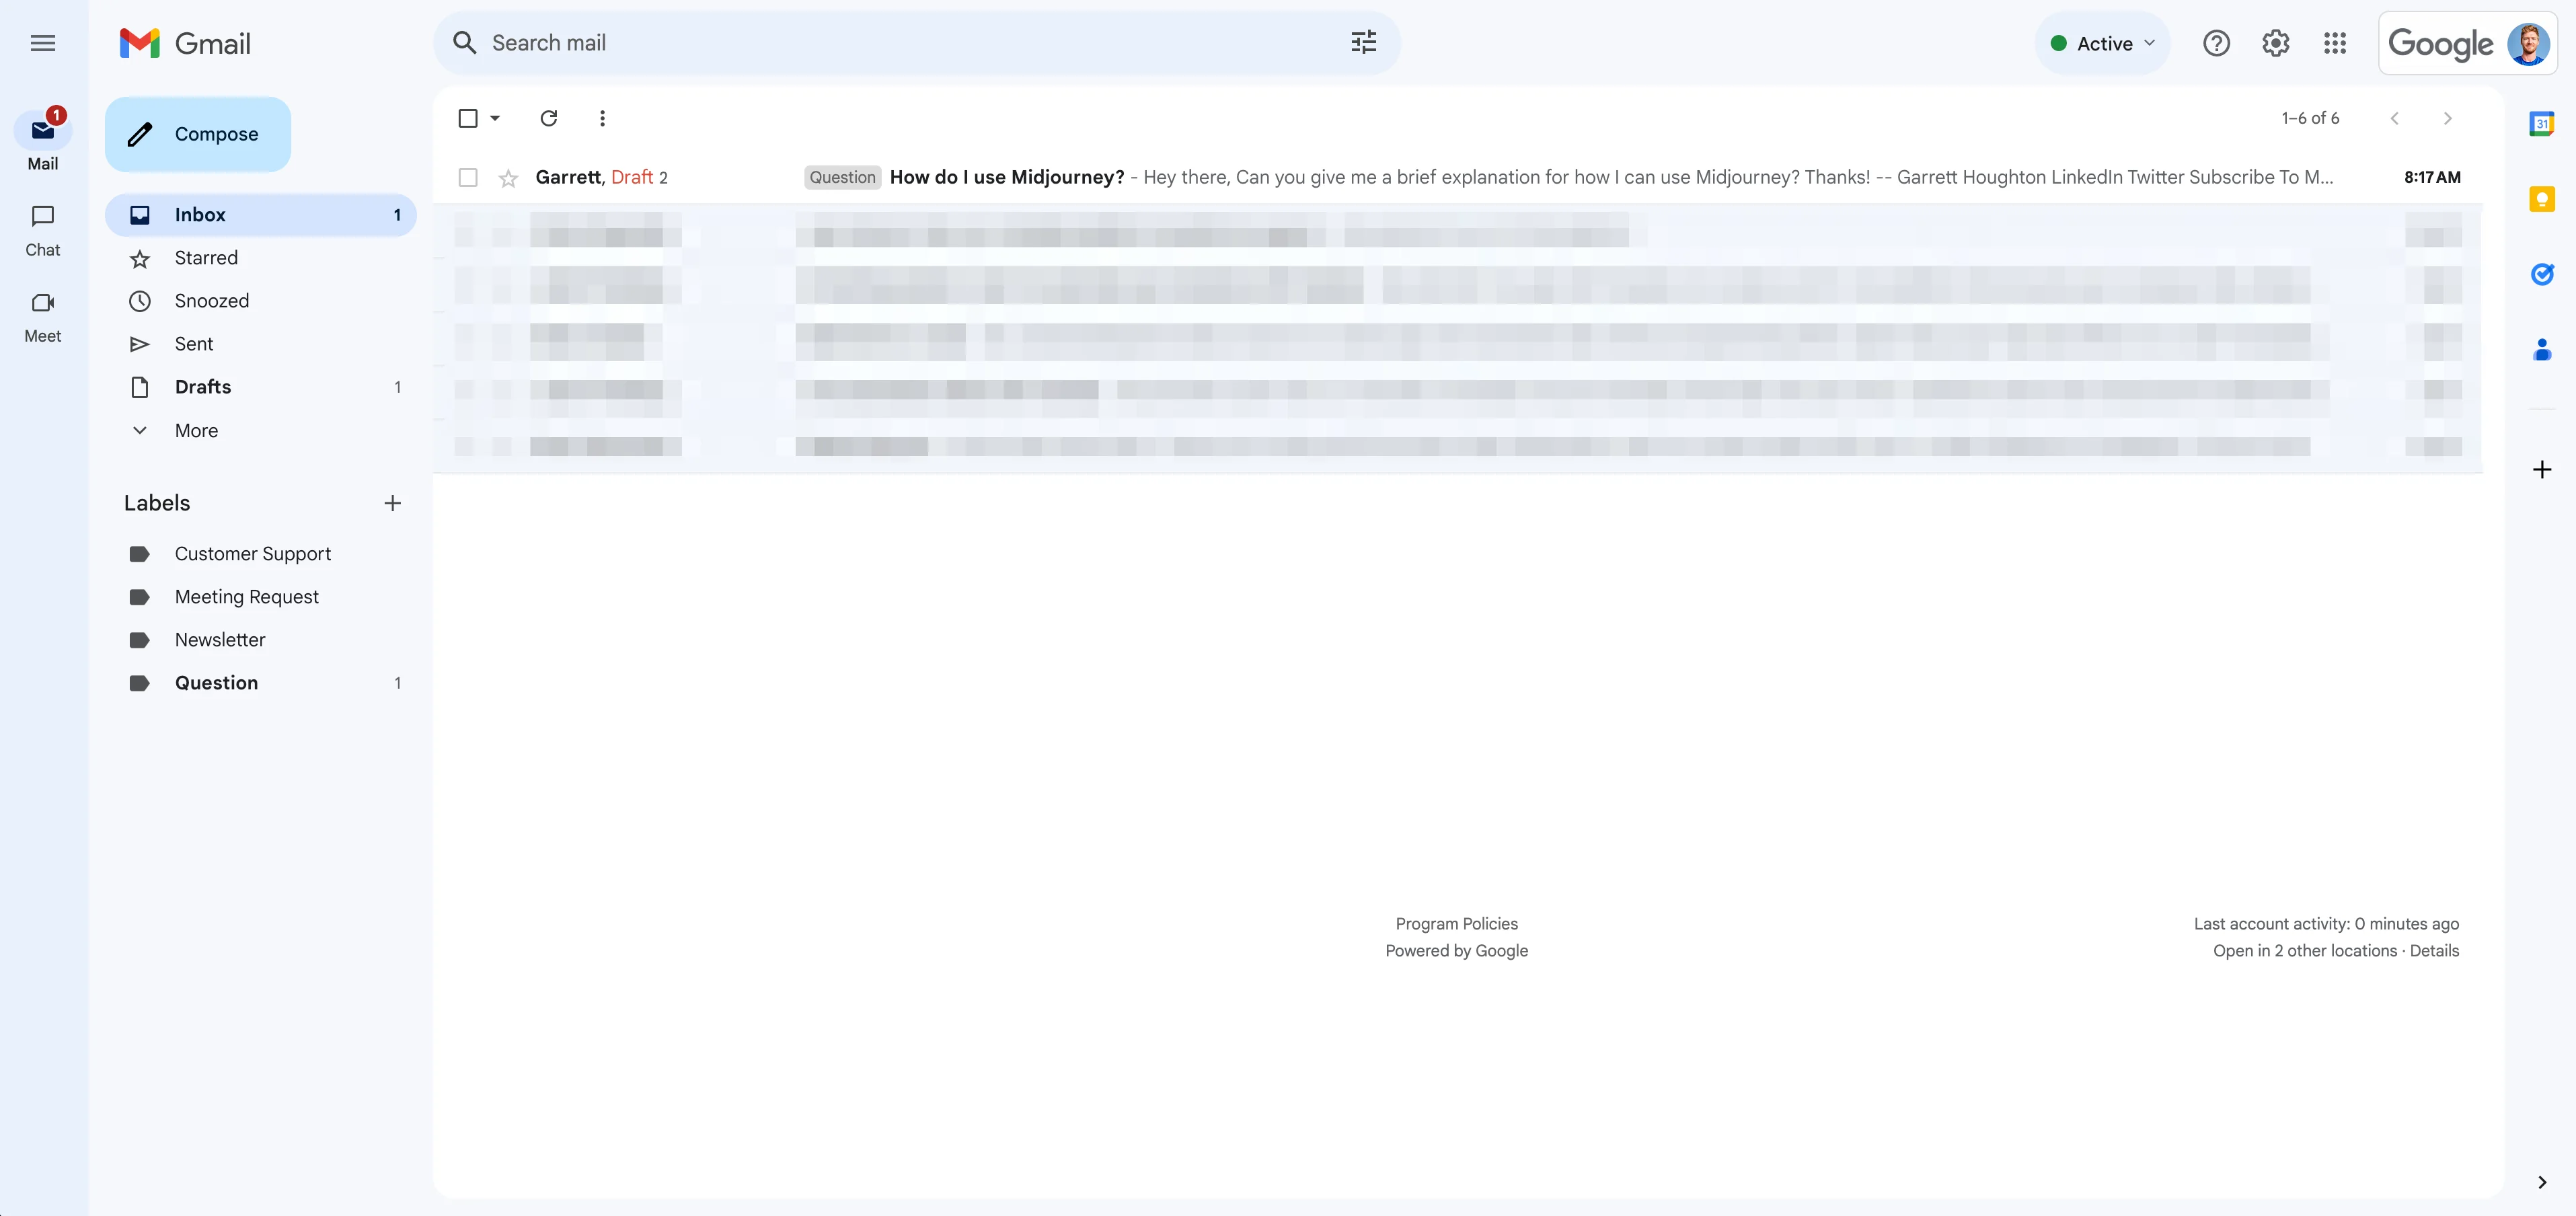Check the select all checkbox
This screenshot has height=1216, width=2576.
tap(467, 118)
